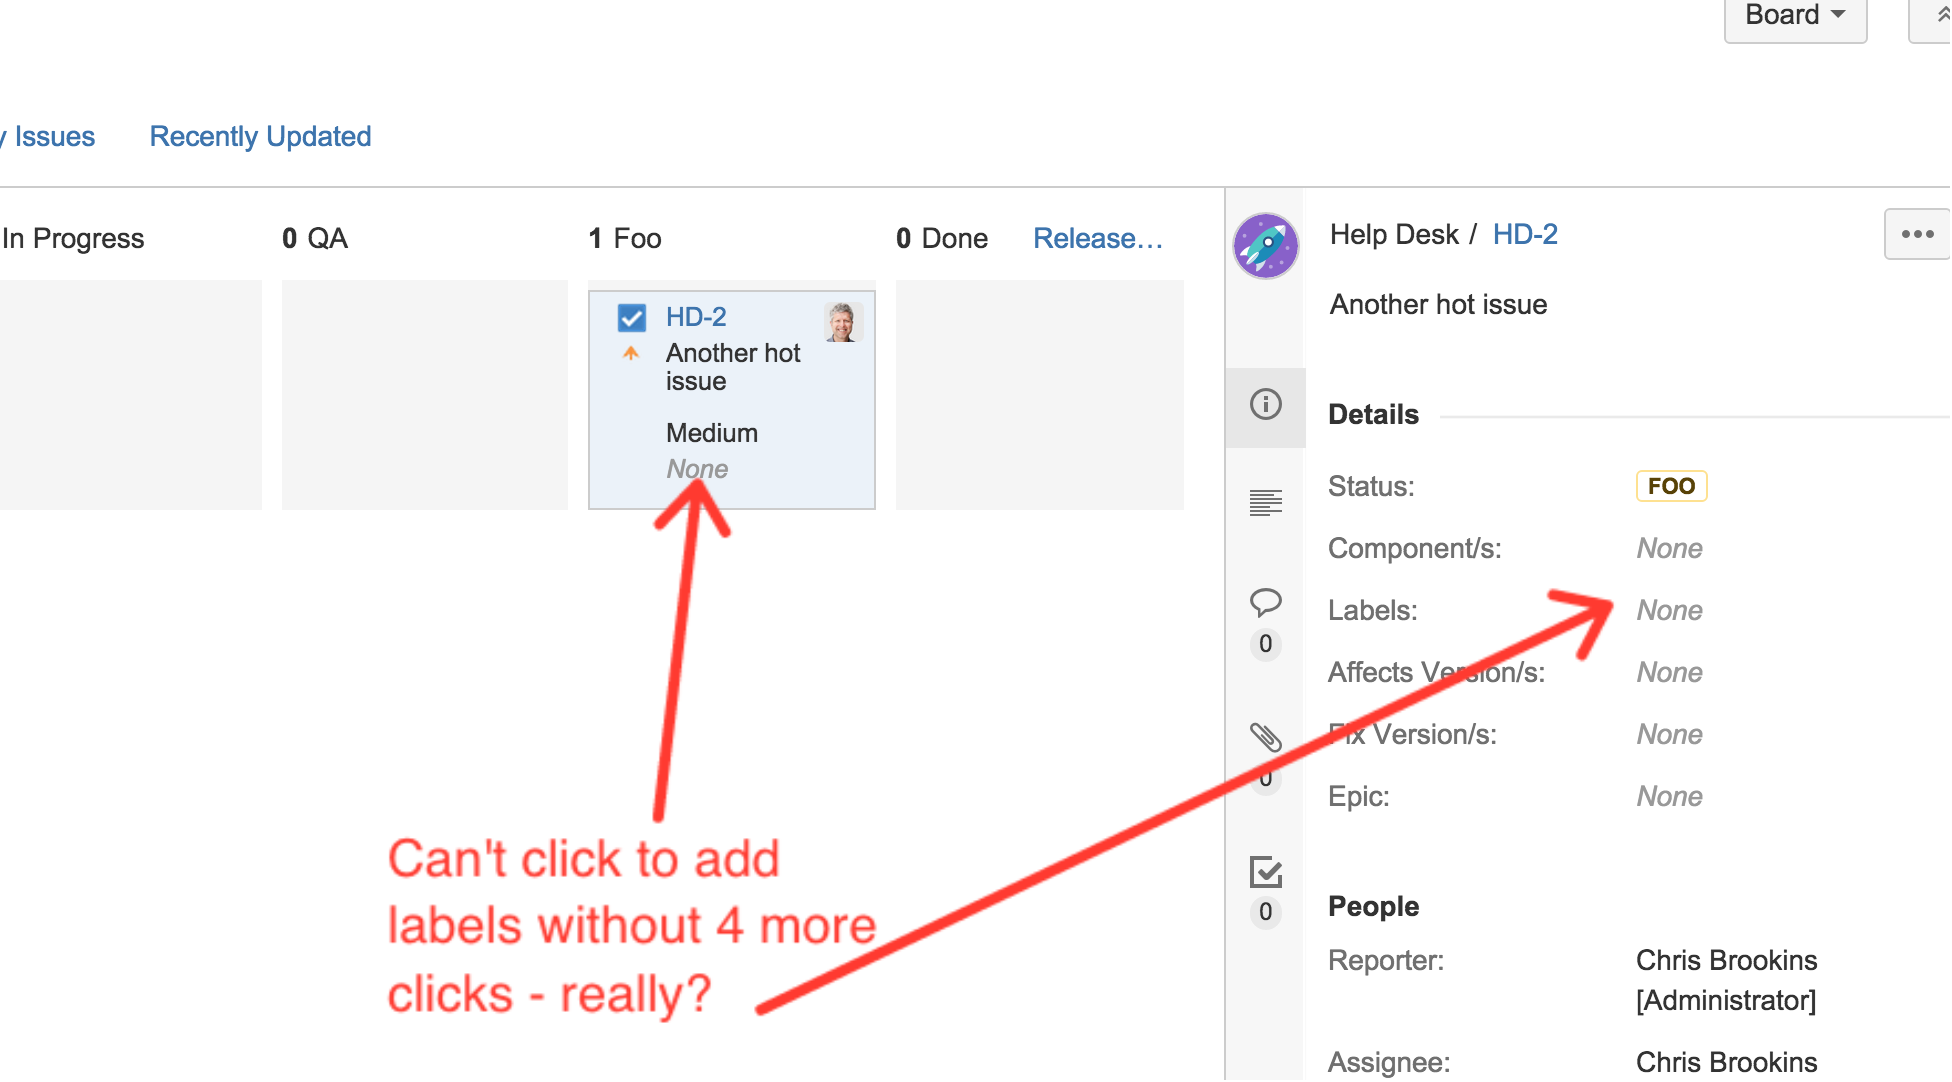Click the Labels None value to edit

pos(1669,610)
